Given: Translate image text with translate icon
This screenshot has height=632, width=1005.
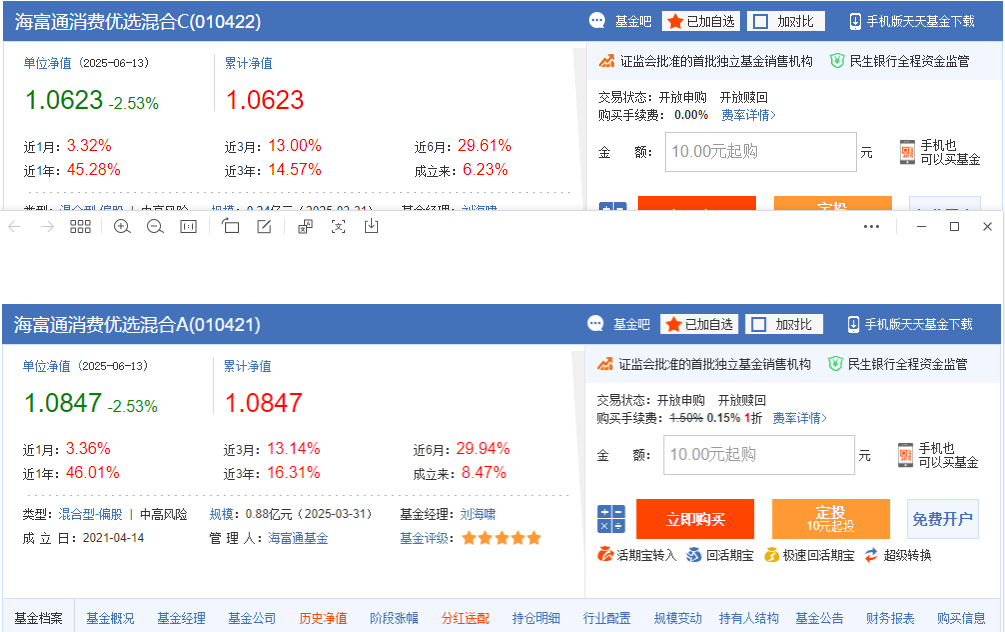Looking at the screenshot, I should 306,226.
